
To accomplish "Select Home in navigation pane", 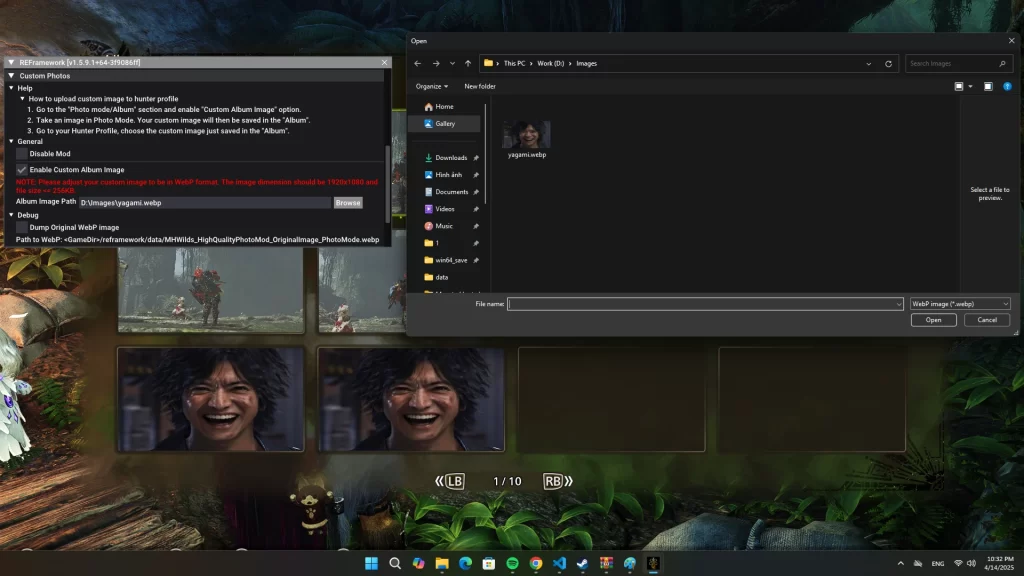I will pos(444,106).
